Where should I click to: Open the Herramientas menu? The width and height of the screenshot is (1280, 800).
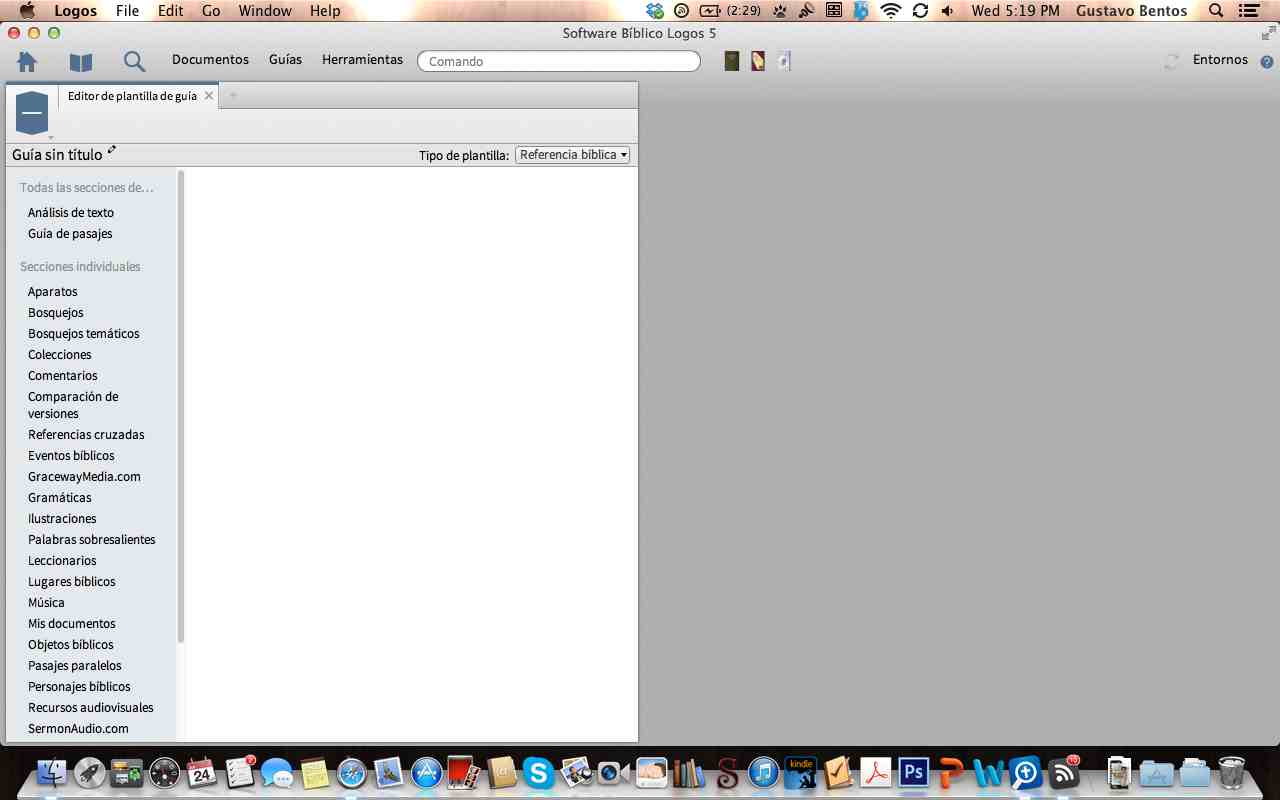point(362,60)
